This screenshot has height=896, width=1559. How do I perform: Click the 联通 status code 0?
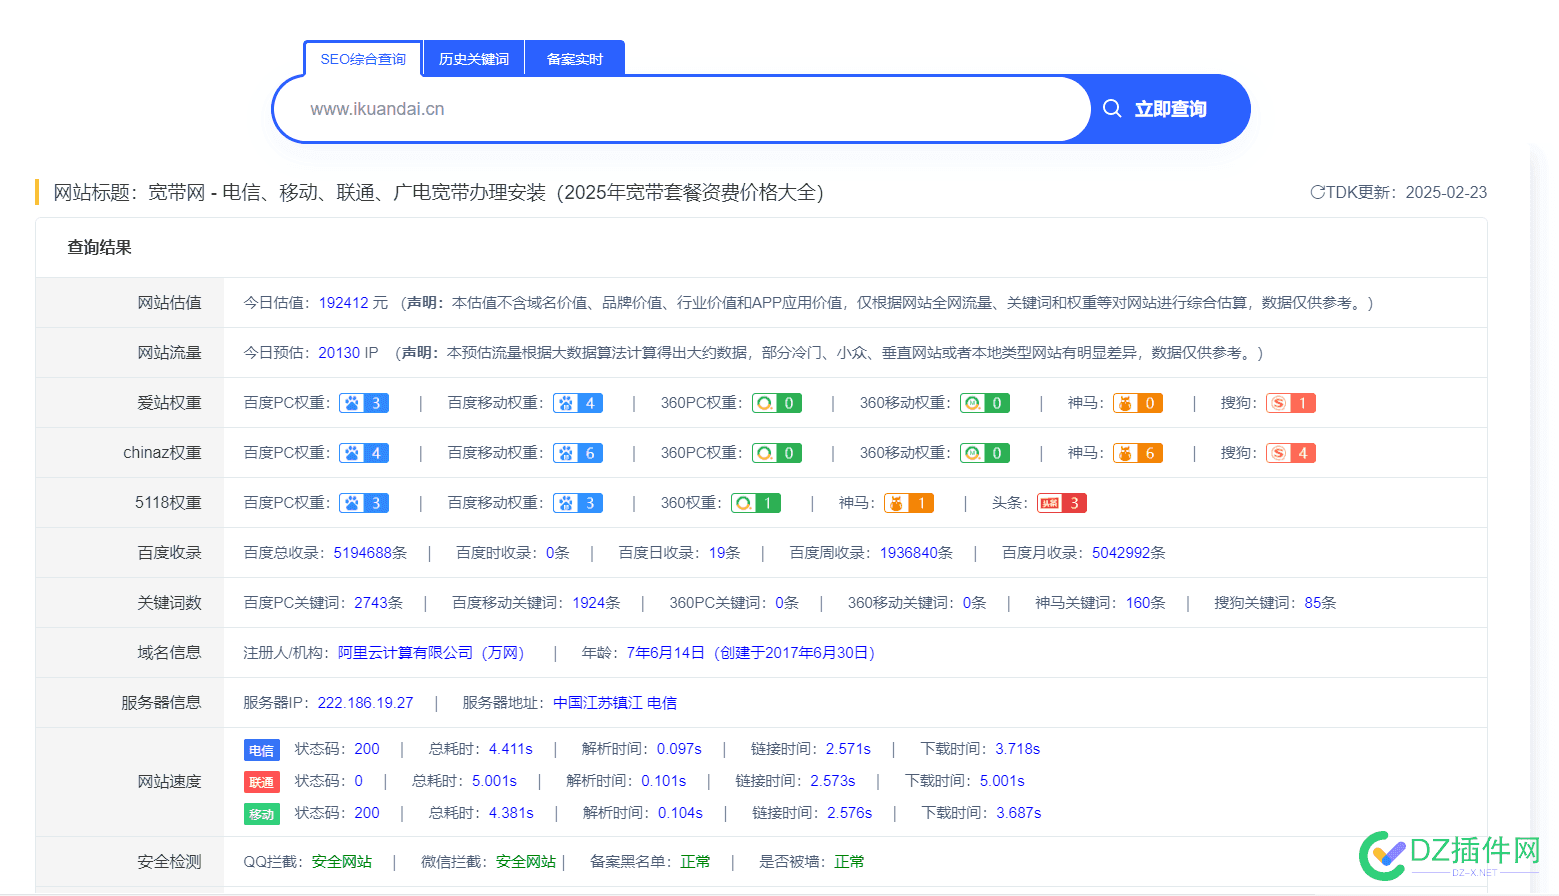358,780
